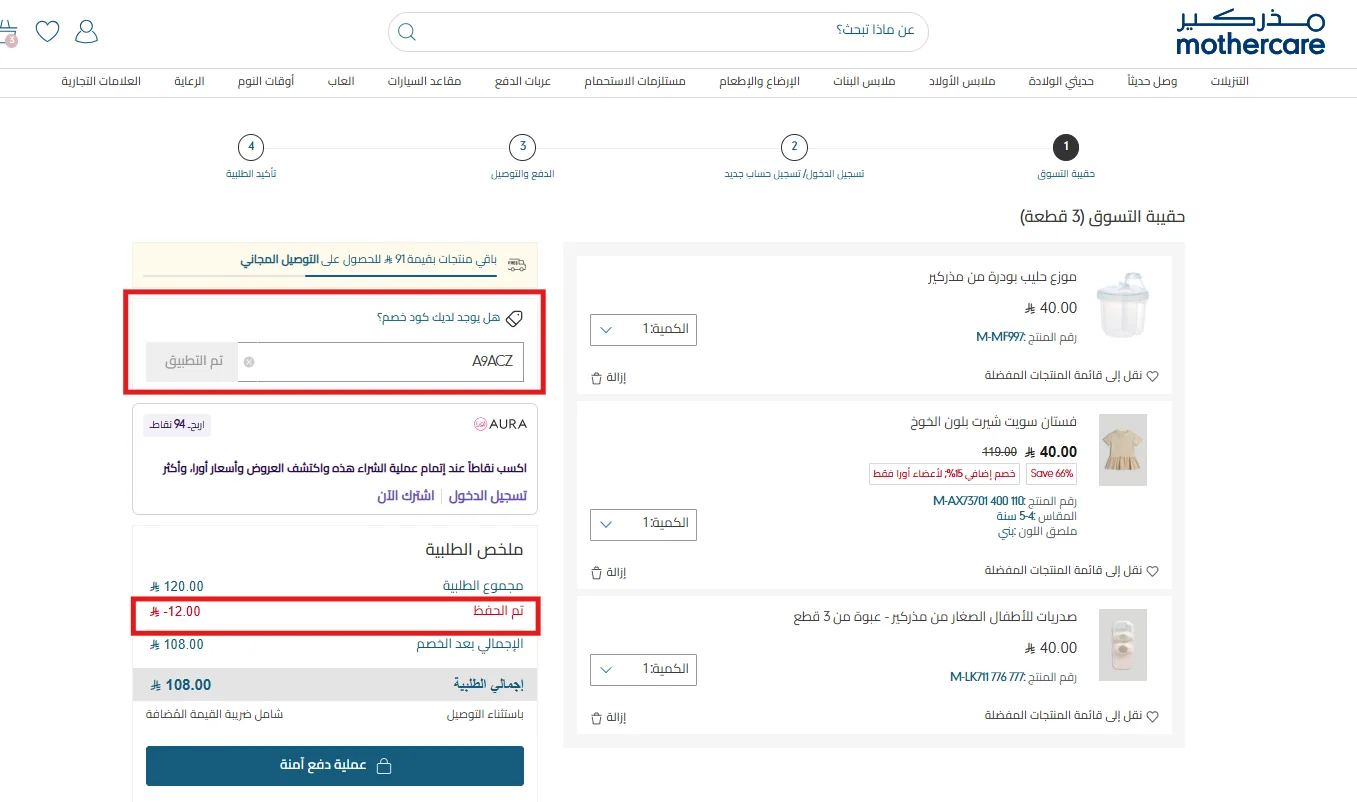The image size is (1357, 802).
Task: Click the -12.00 saved amount
Action: tap(175, 612)
